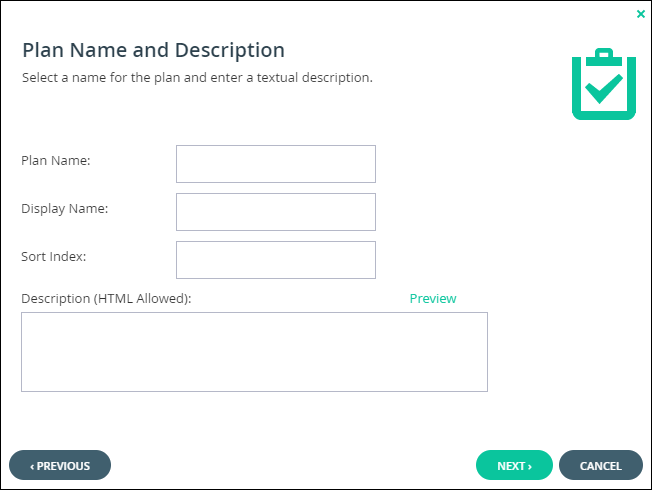Click the "Plan Name:" label
The image size is (652, 490).
(x=56, y=161)
